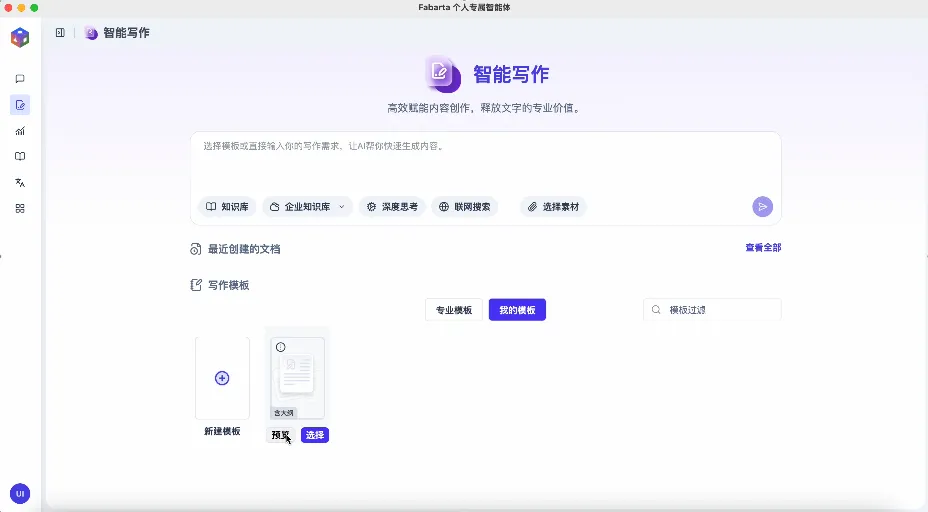
Task: Open the apps grid sidebar icon
Action: pos(20,209)
